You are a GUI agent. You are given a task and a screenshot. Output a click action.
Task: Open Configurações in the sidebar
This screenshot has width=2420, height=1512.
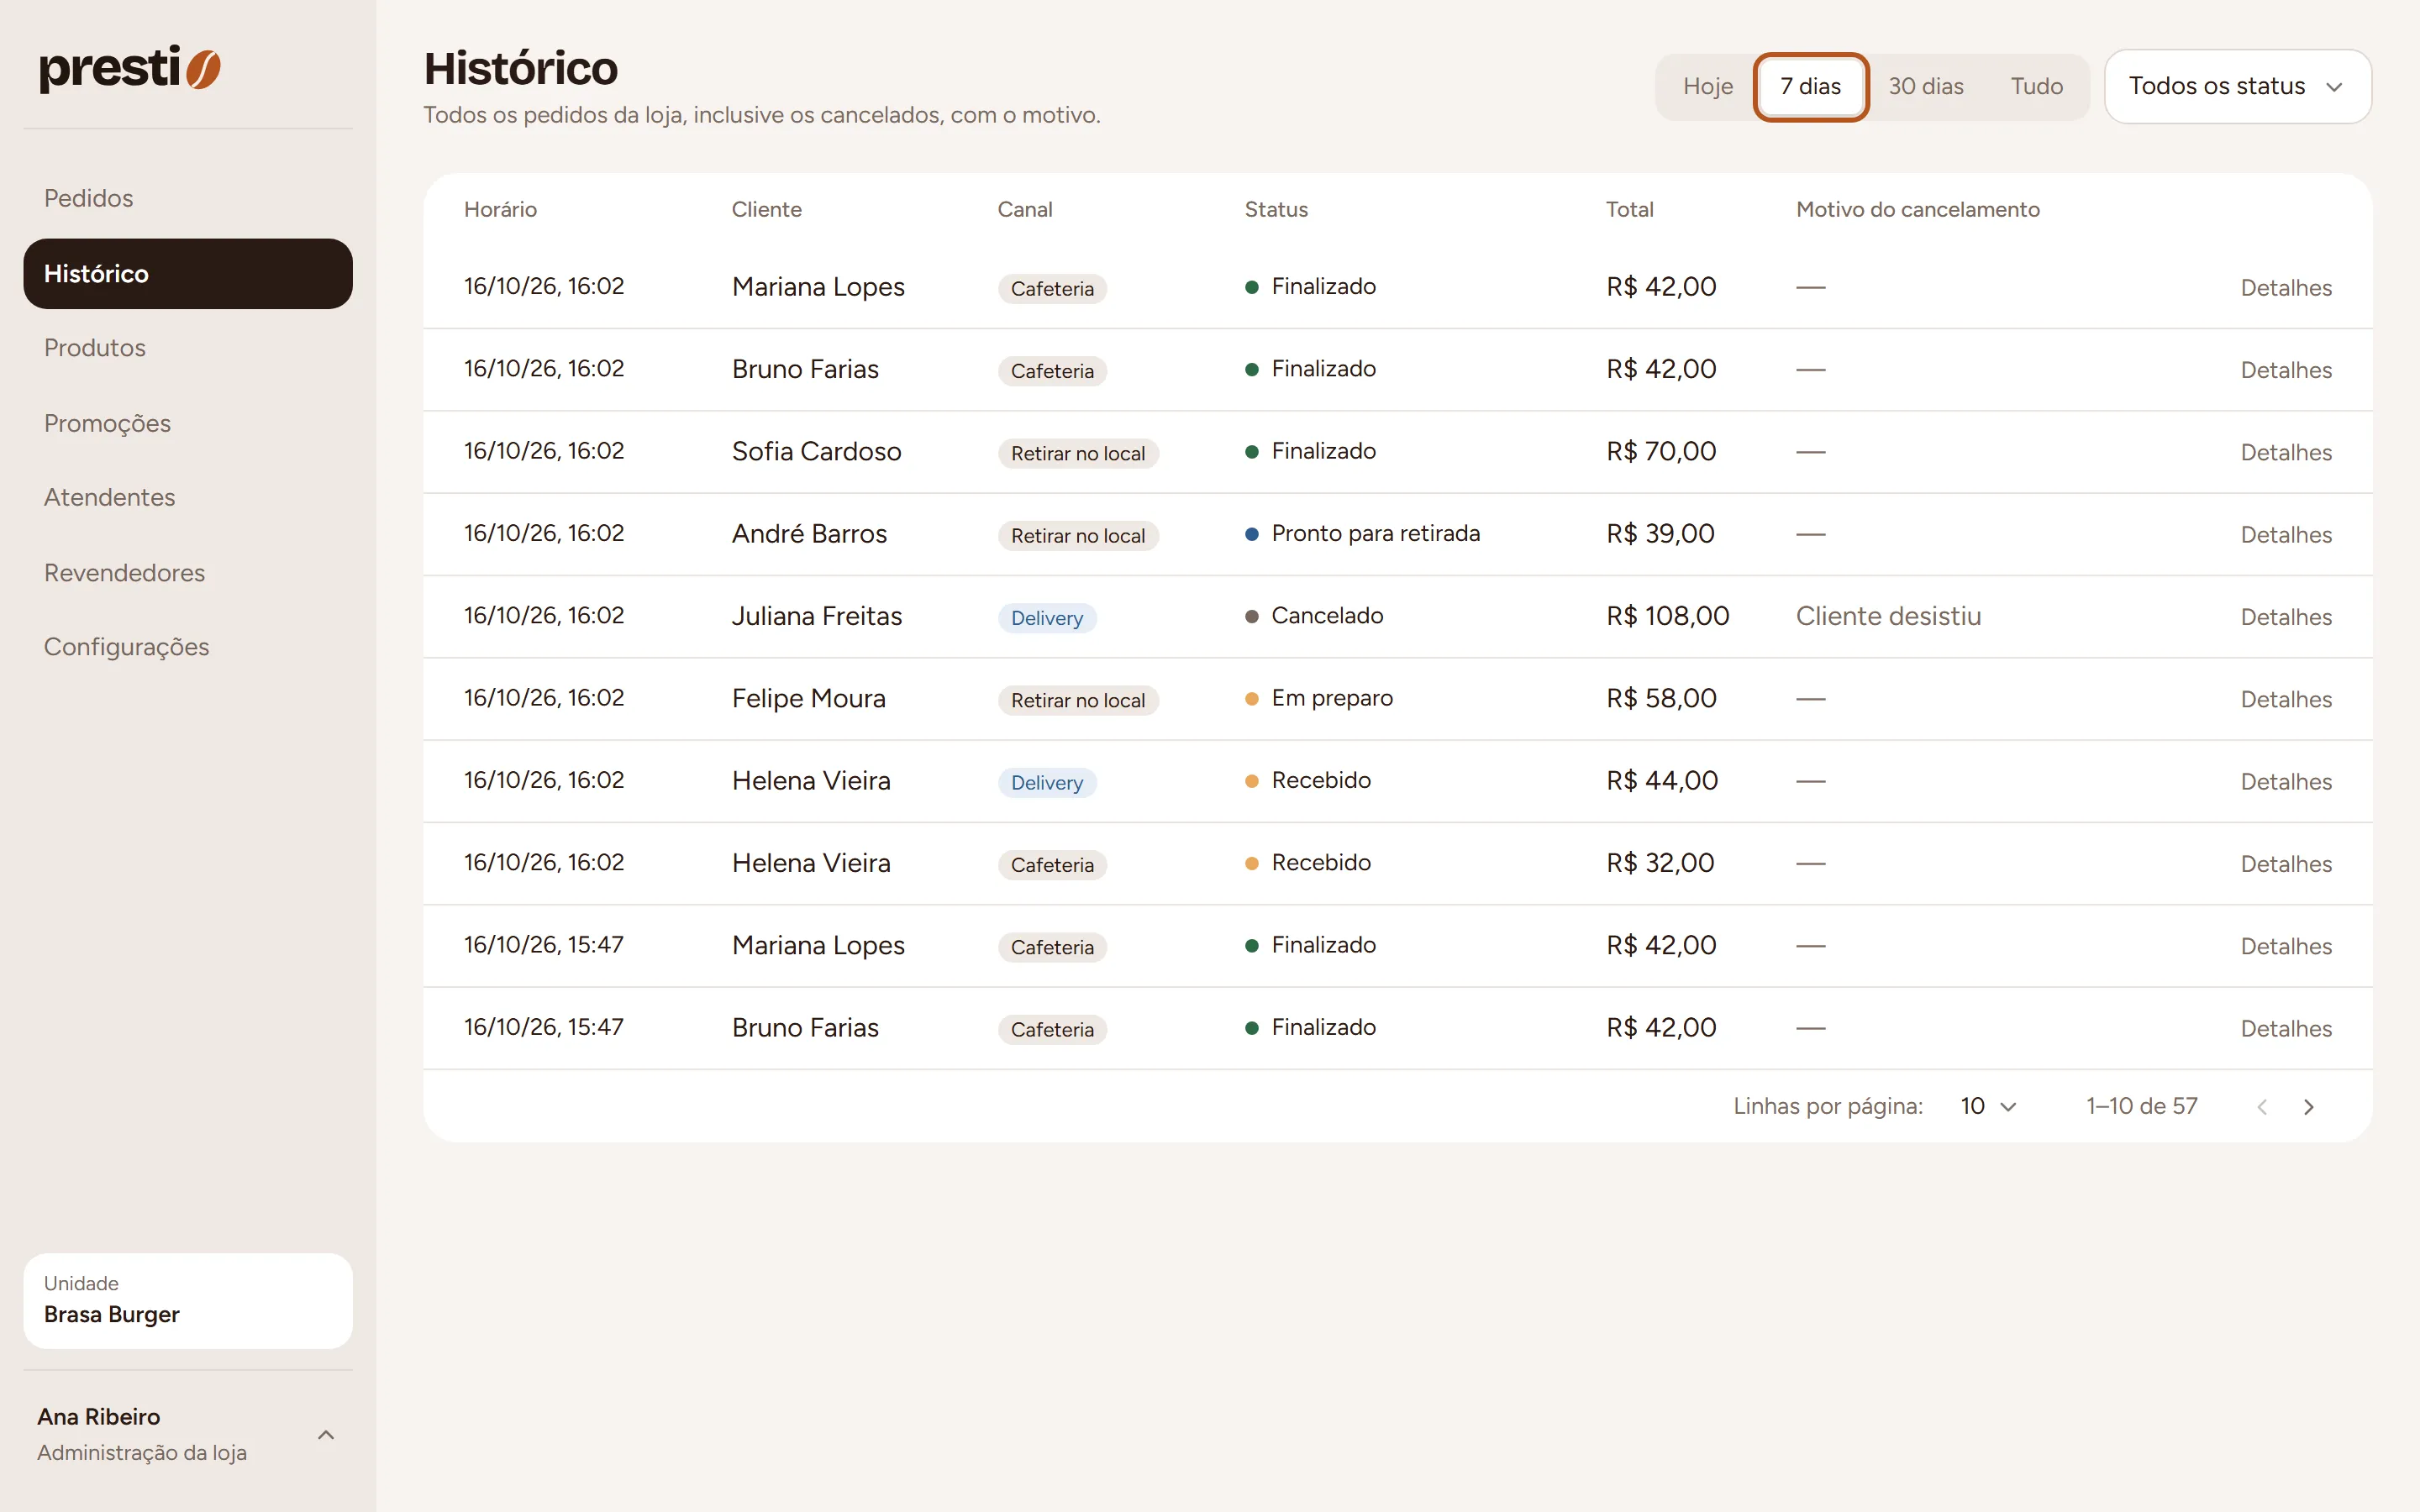click(x=188, y=647)
